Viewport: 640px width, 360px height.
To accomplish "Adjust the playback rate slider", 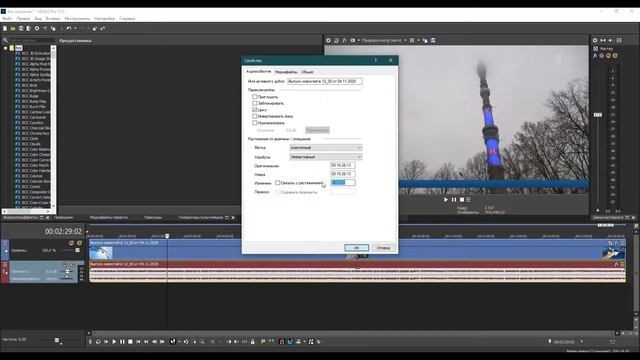I will [x=57, y=340].
